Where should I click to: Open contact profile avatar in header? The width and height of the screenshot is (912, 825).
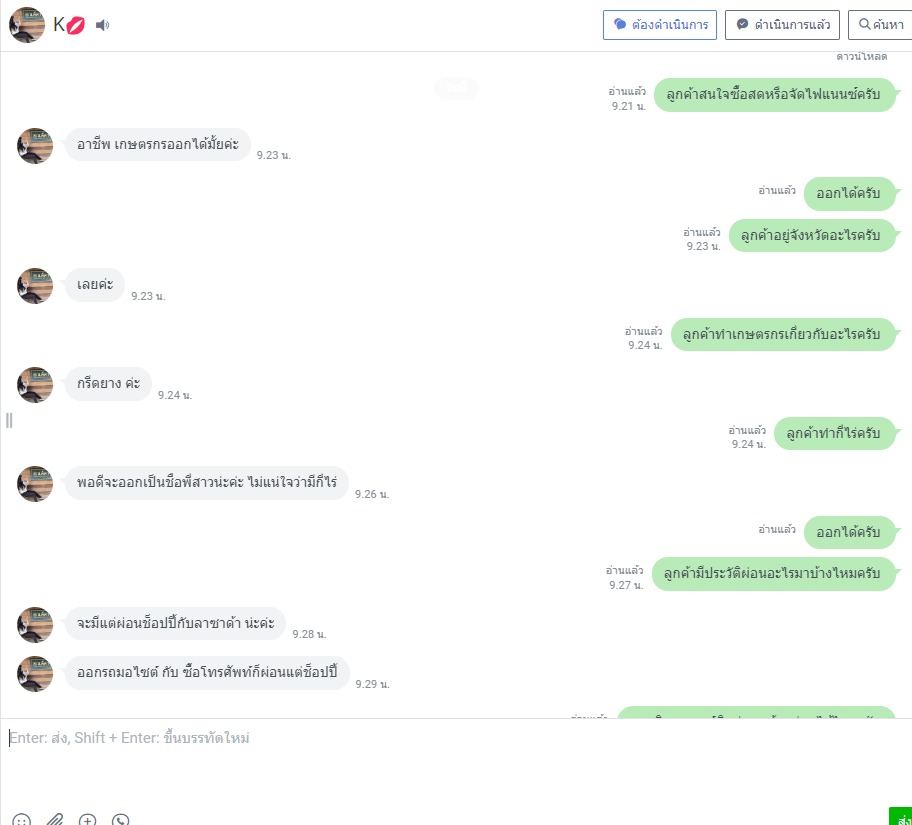click(x=27, y=25)
